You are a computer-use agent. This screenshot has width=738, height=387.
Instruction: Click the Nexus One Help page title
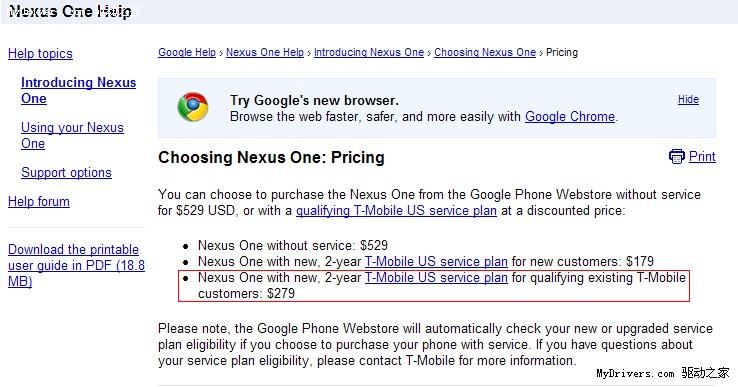point(71,11)
